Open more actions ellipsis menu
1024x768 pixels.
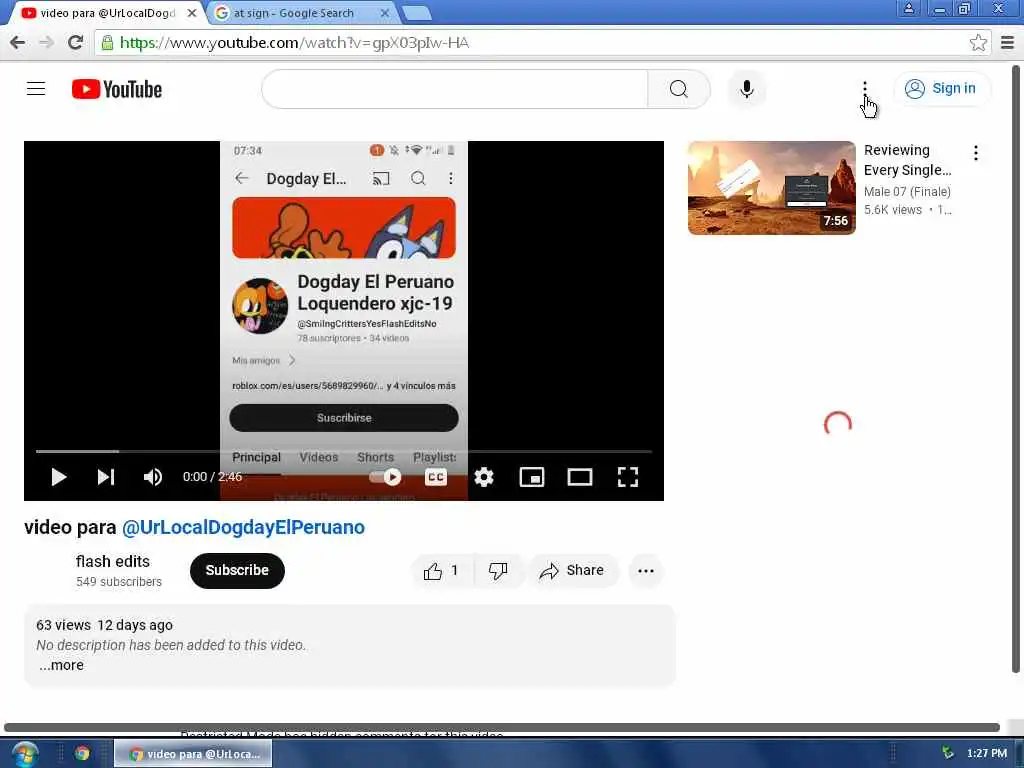(646, 571)
